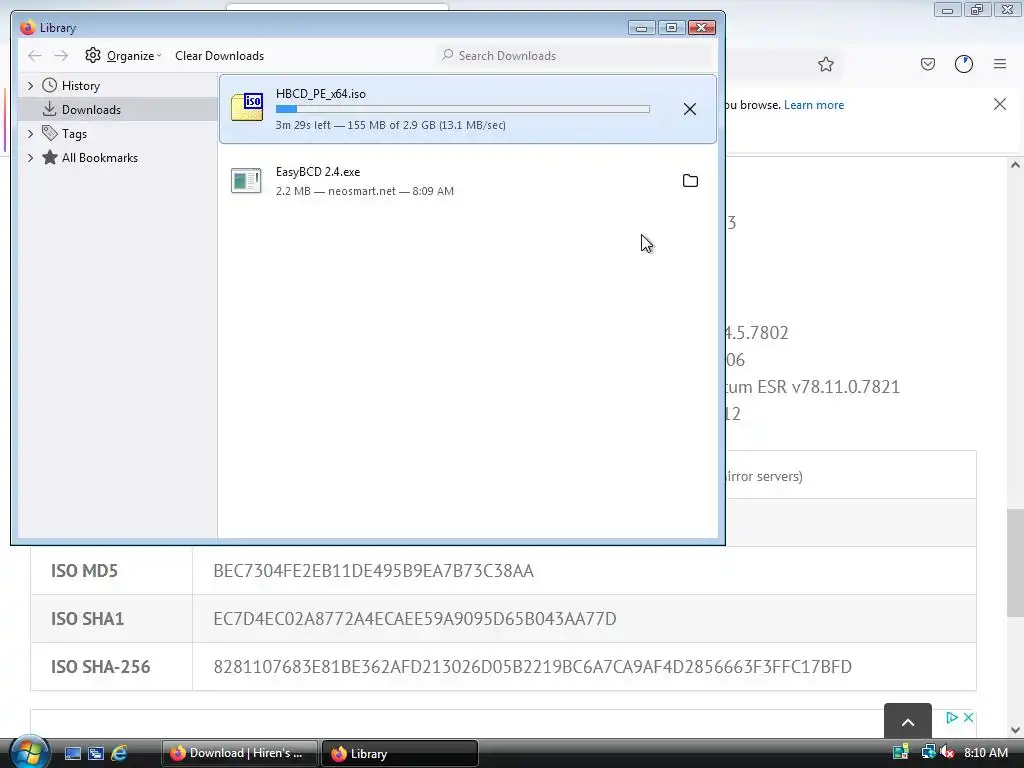Launch Internet Explorer from quick launch
Screen dimensions: 1024x768
pos(119,754)
